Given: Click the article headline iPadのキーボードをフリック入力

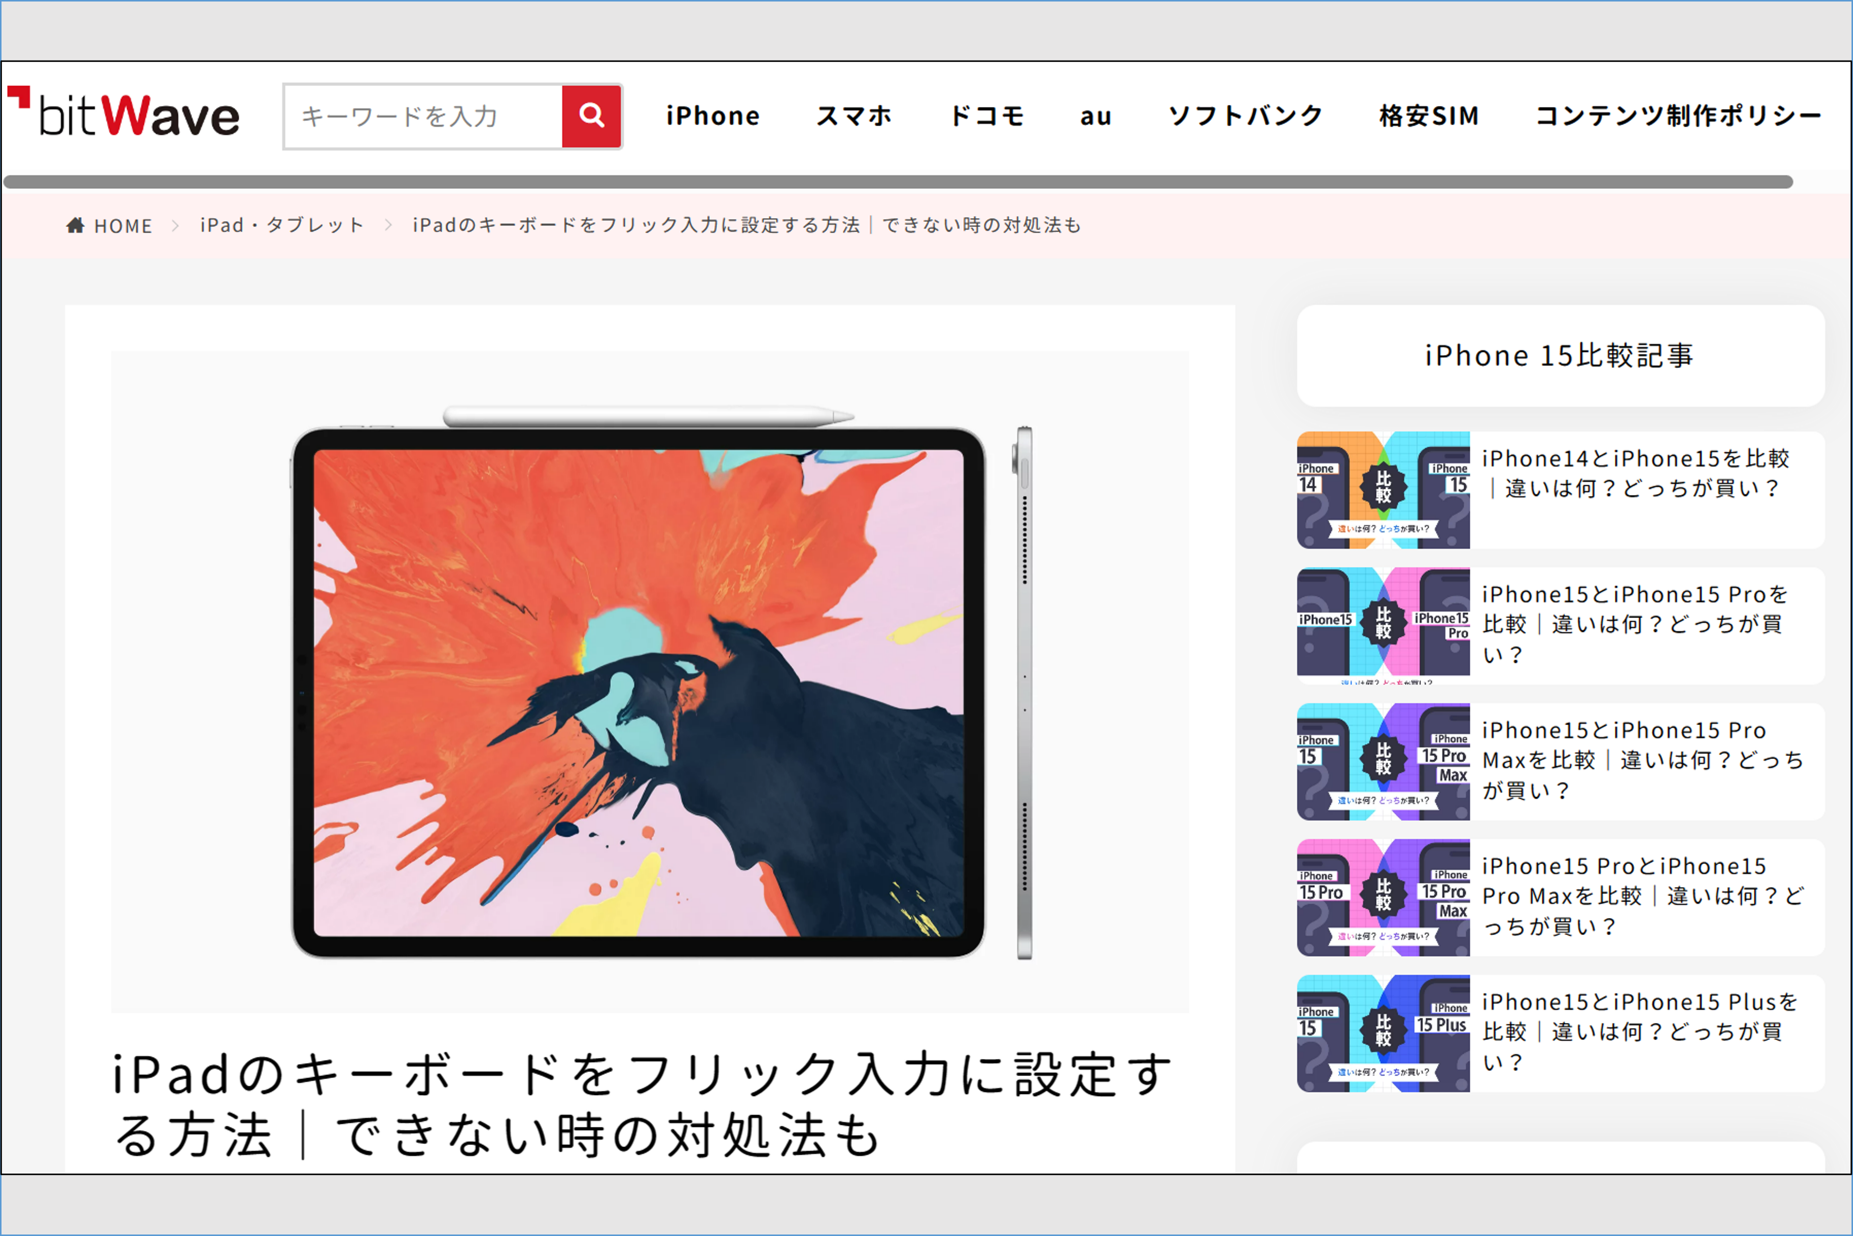Looking at the screenshot, I should click(x=642, y=1104).
